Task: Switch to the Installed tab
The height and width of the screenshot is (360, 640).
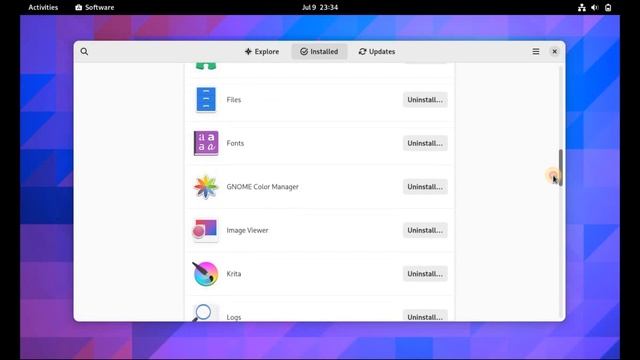Action: click(x=319, y=51)
